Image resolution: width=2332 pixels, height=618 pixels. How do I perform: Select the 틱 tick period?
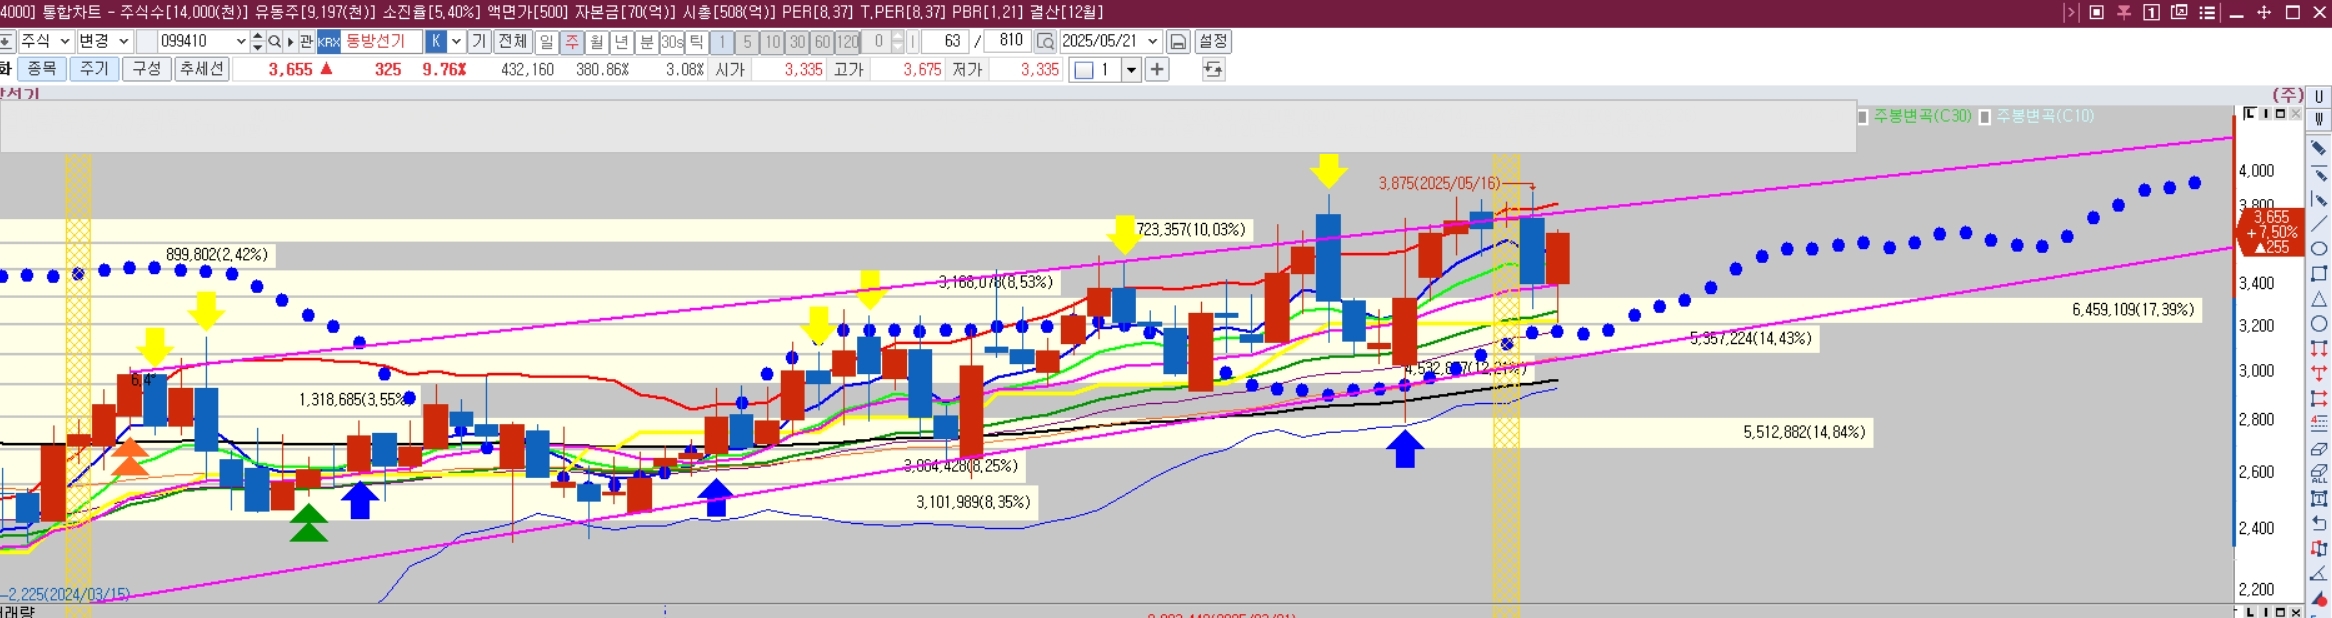696,41
